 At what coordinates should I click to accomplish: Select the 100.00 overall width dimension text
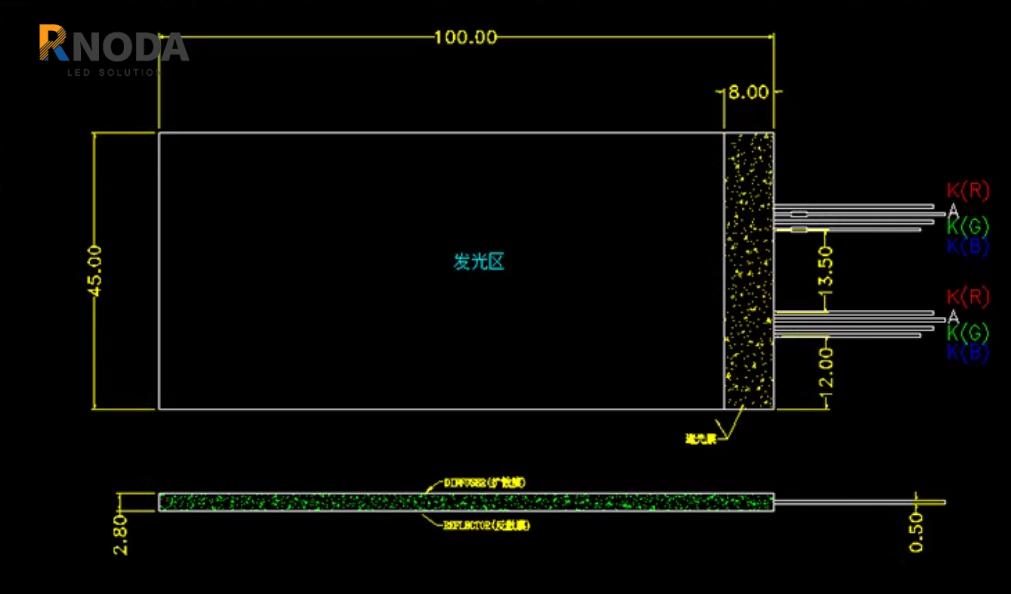point(465,37)
